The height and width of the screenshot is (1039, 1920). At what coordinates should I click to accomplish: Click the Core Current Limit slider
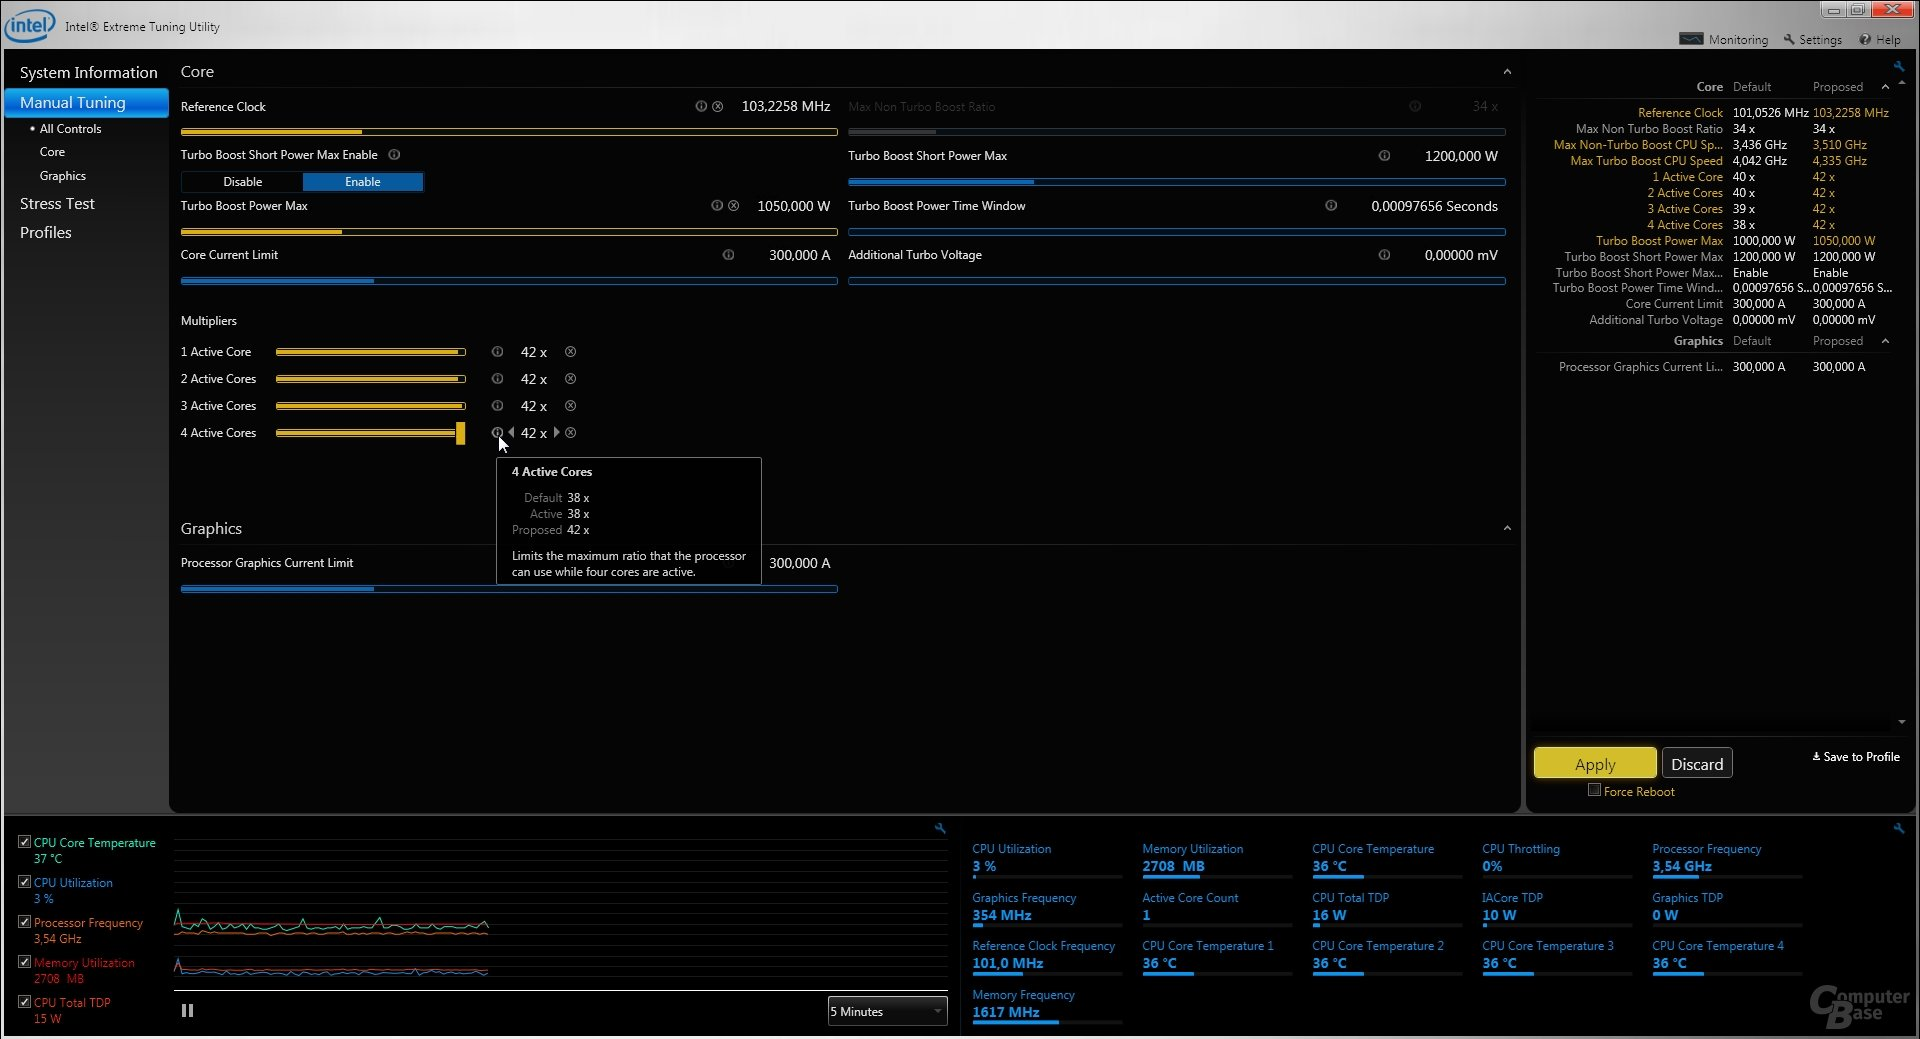click(509, 281)
